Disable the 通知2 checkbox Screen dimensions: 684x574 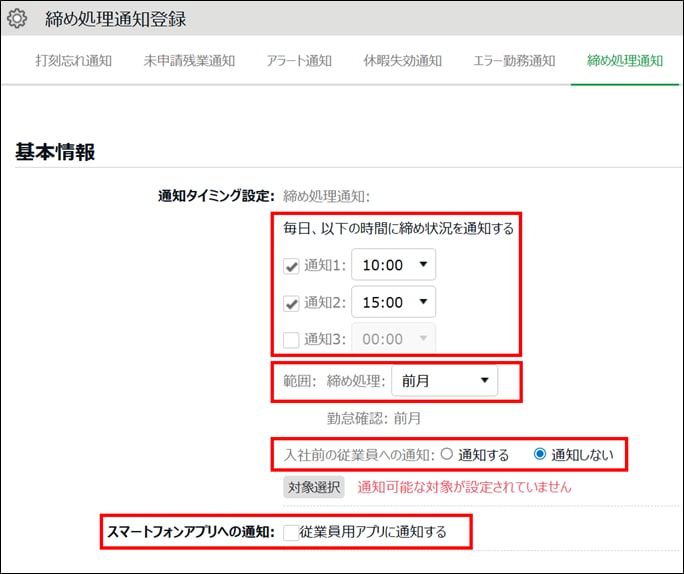click(x=291, y=302)
